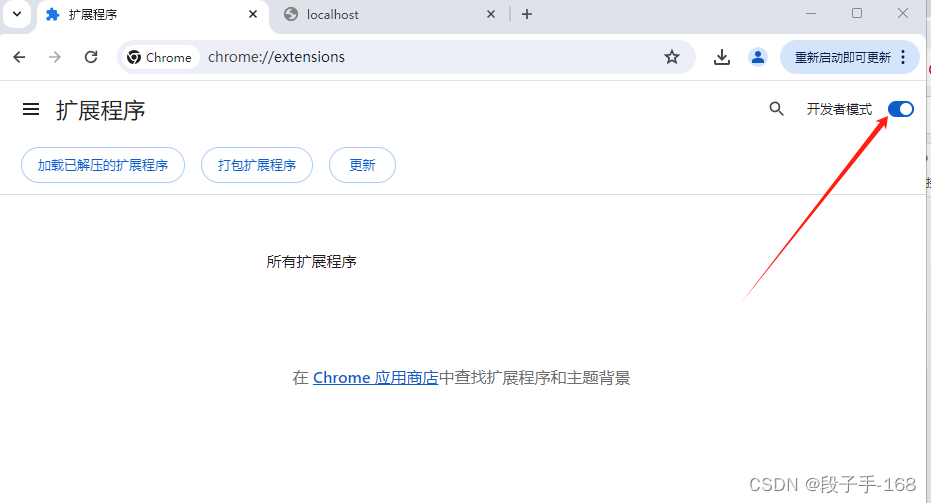Image resolution: width=931 pixels, height=503 pixels.
Task: Open the user profile avatar
Action: tap(758, 57)
